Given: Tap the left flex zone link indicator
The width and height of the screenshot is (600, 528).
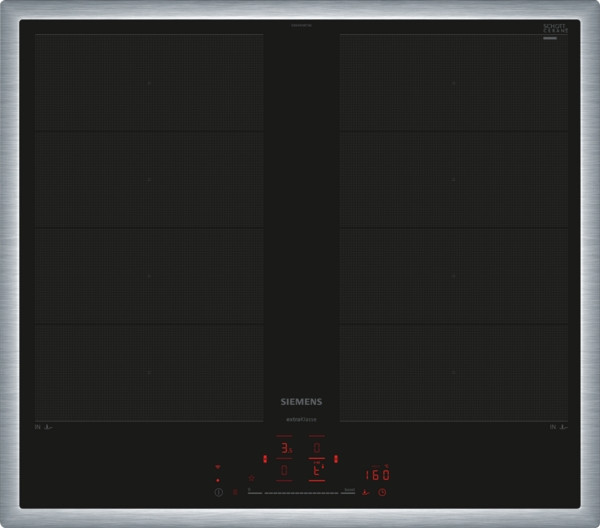Looking at the screenshot, I should pos(265,459).
